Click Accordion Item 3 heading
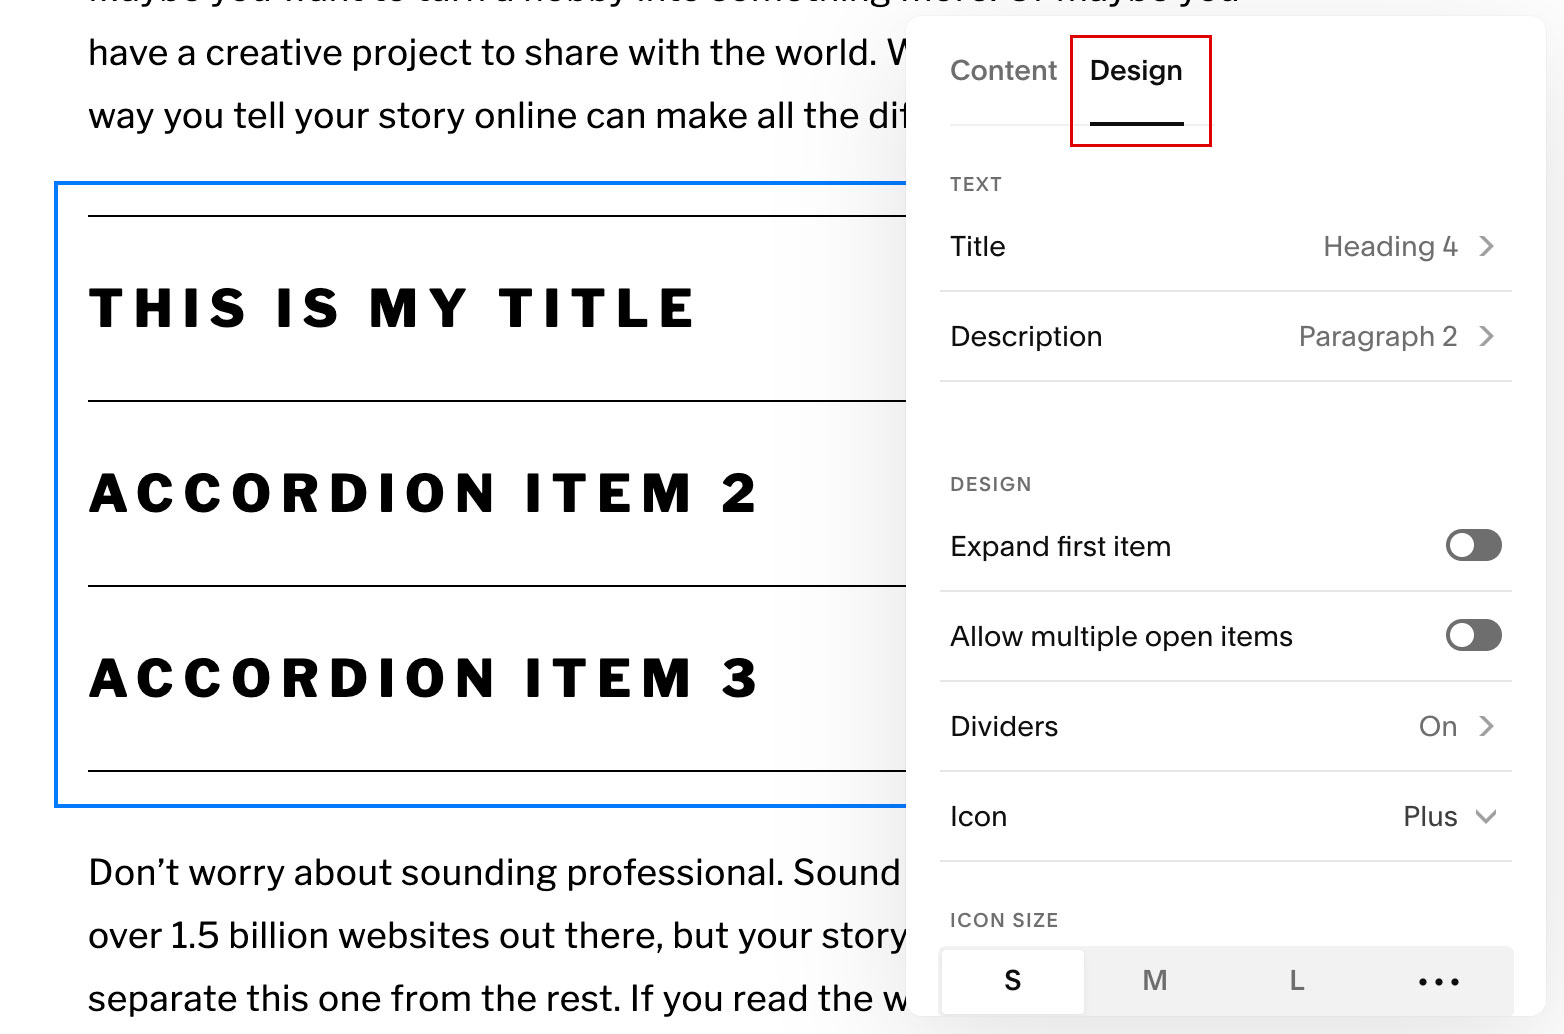Screen dimensions: 1564x1034 click(x=423, y=678)
